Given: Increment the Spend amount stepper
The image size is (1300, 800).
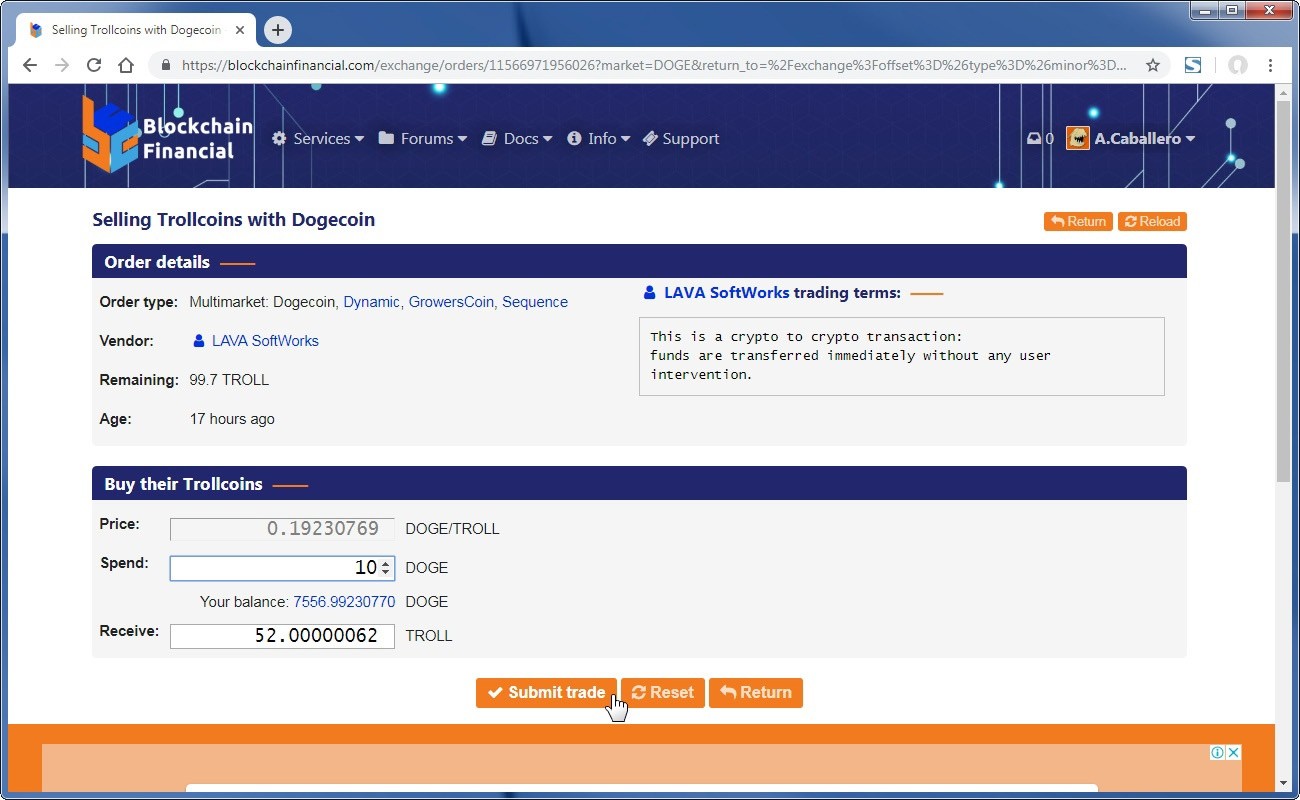Looking at the screenshot, I should (386, 563).
